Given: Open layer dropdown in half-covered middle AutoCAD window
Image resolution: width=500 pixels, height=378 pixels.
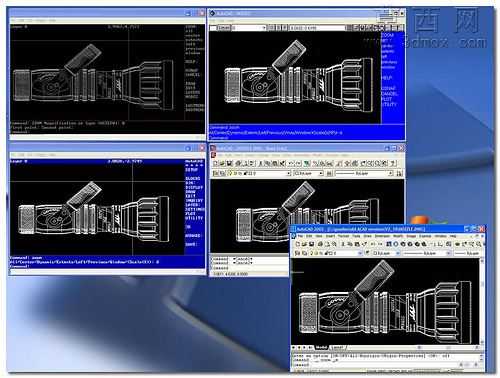Looking at the screenshot, I should click(x=289, y=173).
